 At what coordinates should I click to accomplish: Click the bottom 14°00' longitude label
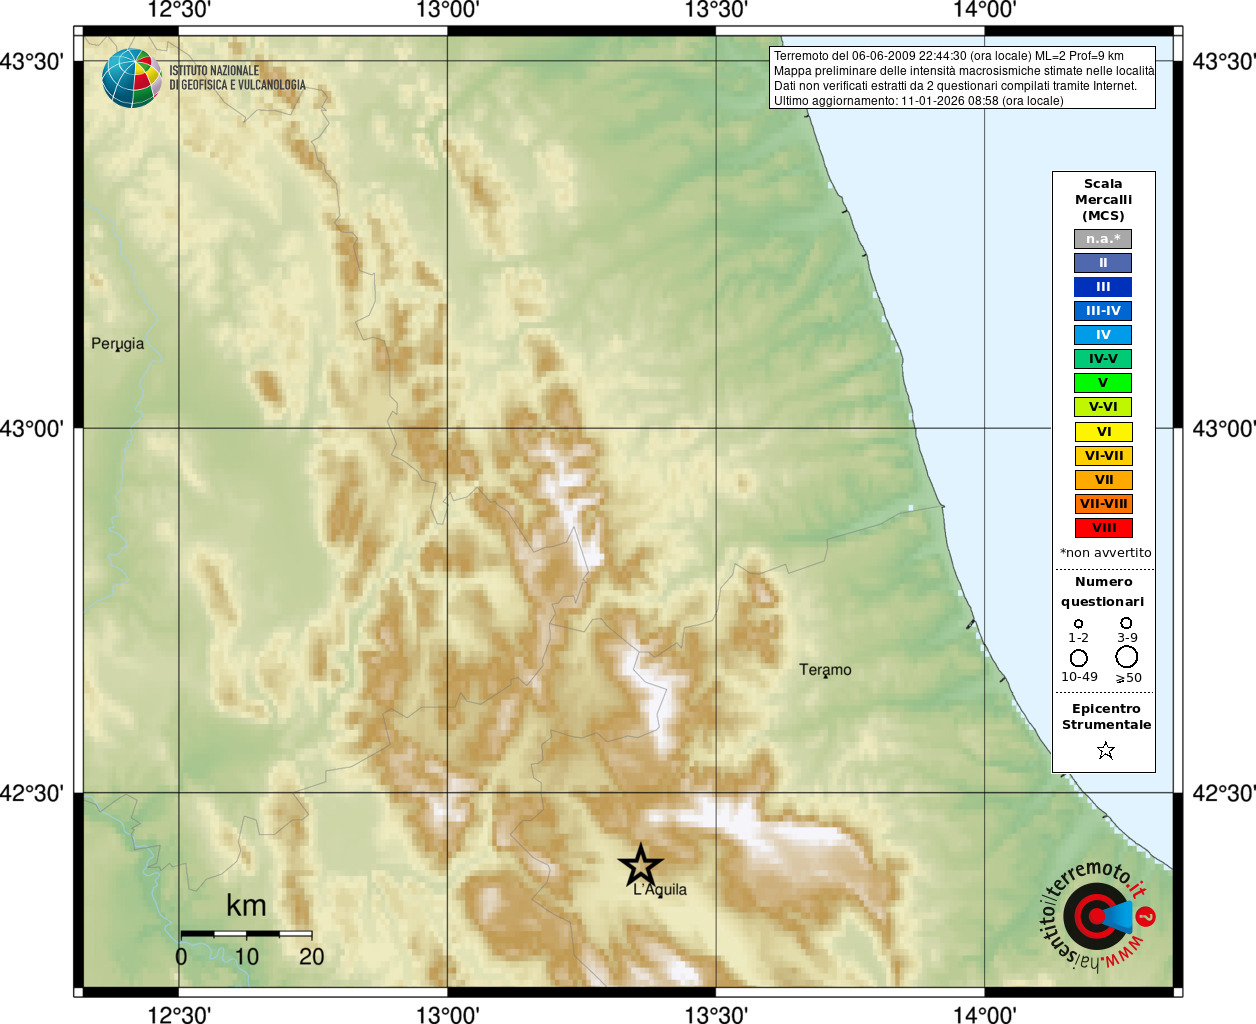pyautogui.click(x=984, y=1015)
